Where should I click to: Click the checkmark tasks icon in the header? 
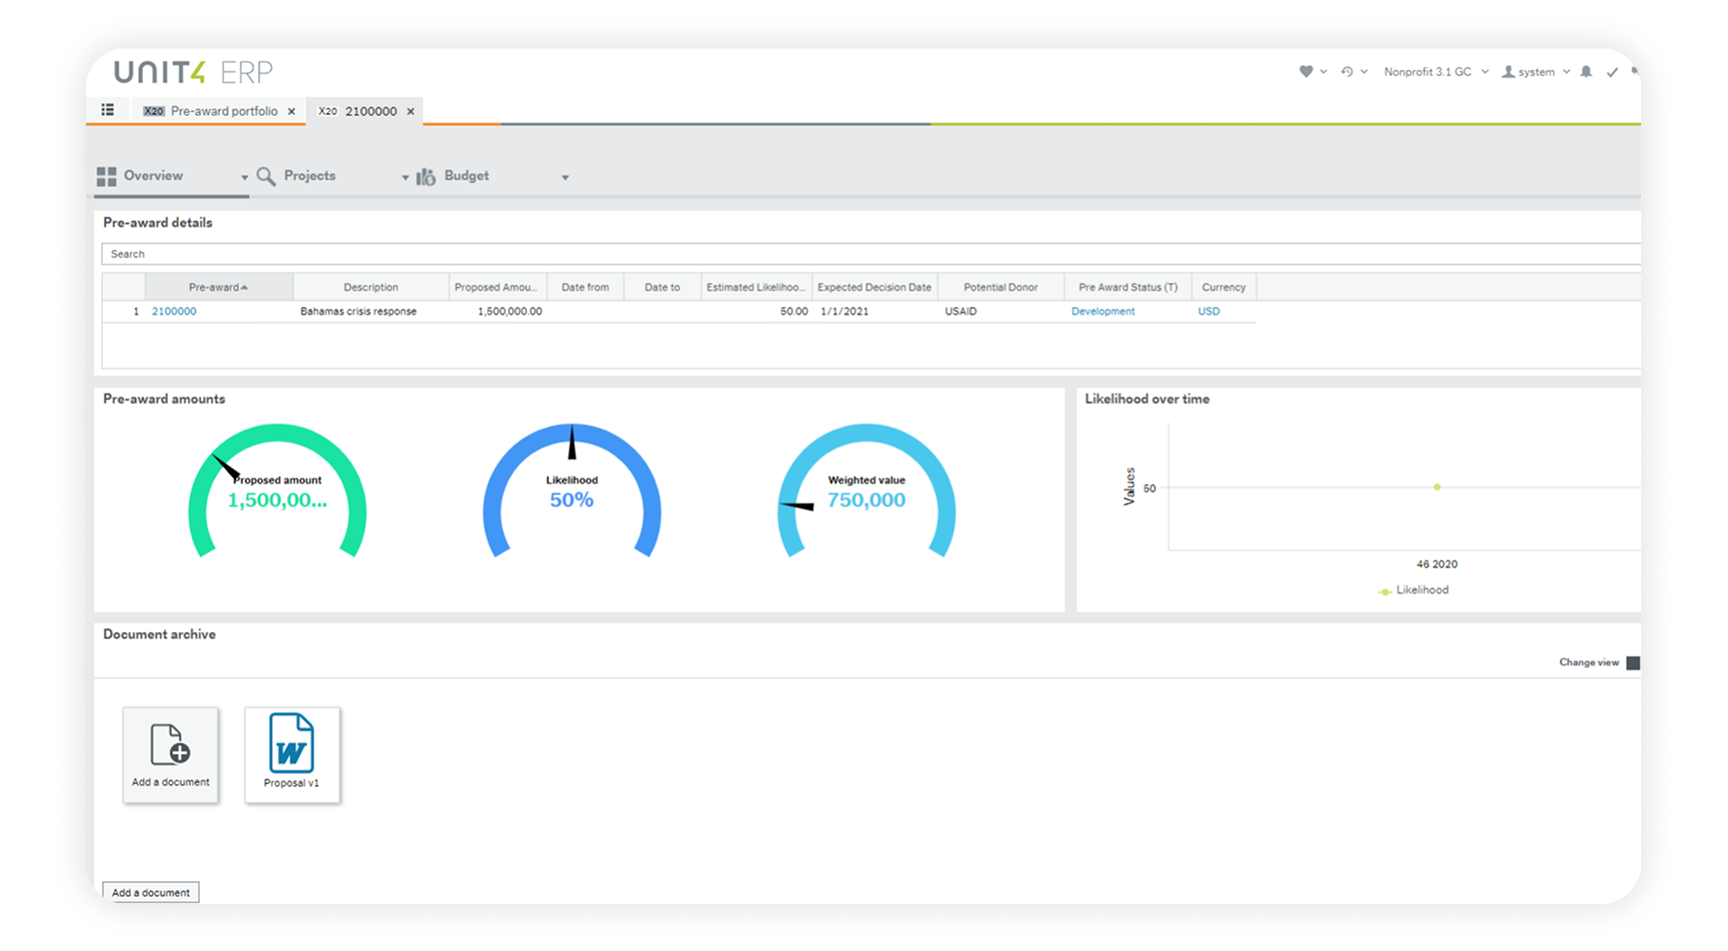(x=1612, y=71)
